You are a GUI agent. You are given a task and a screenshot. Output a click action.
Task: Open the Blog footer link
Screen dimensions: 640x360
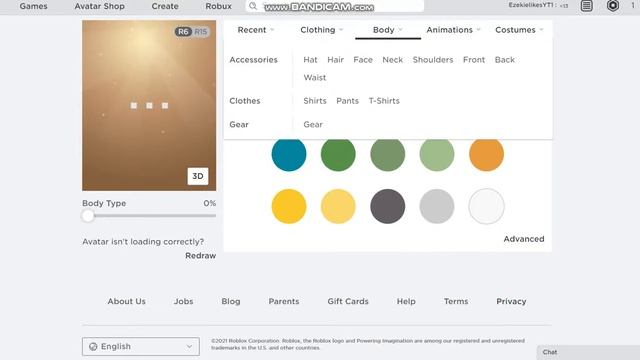(x=231, y=301)
